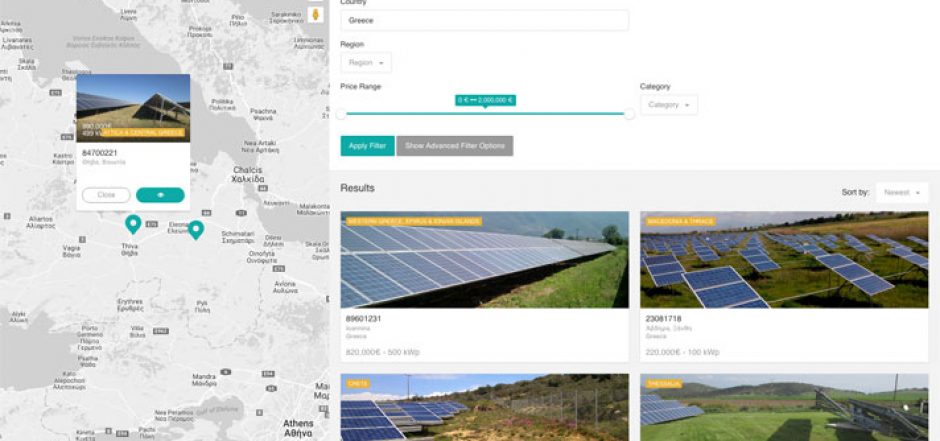940x441 pixels.
Task: Click the left handle of Price Range slider
Action: pyautogui.click(x=341, y=114)
